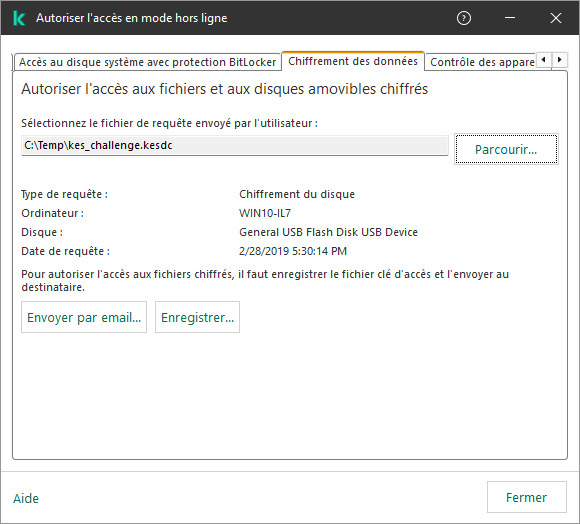
Task: Select 'General USB Flash Disk USB Device' text
Action: (x=328, y=232)
